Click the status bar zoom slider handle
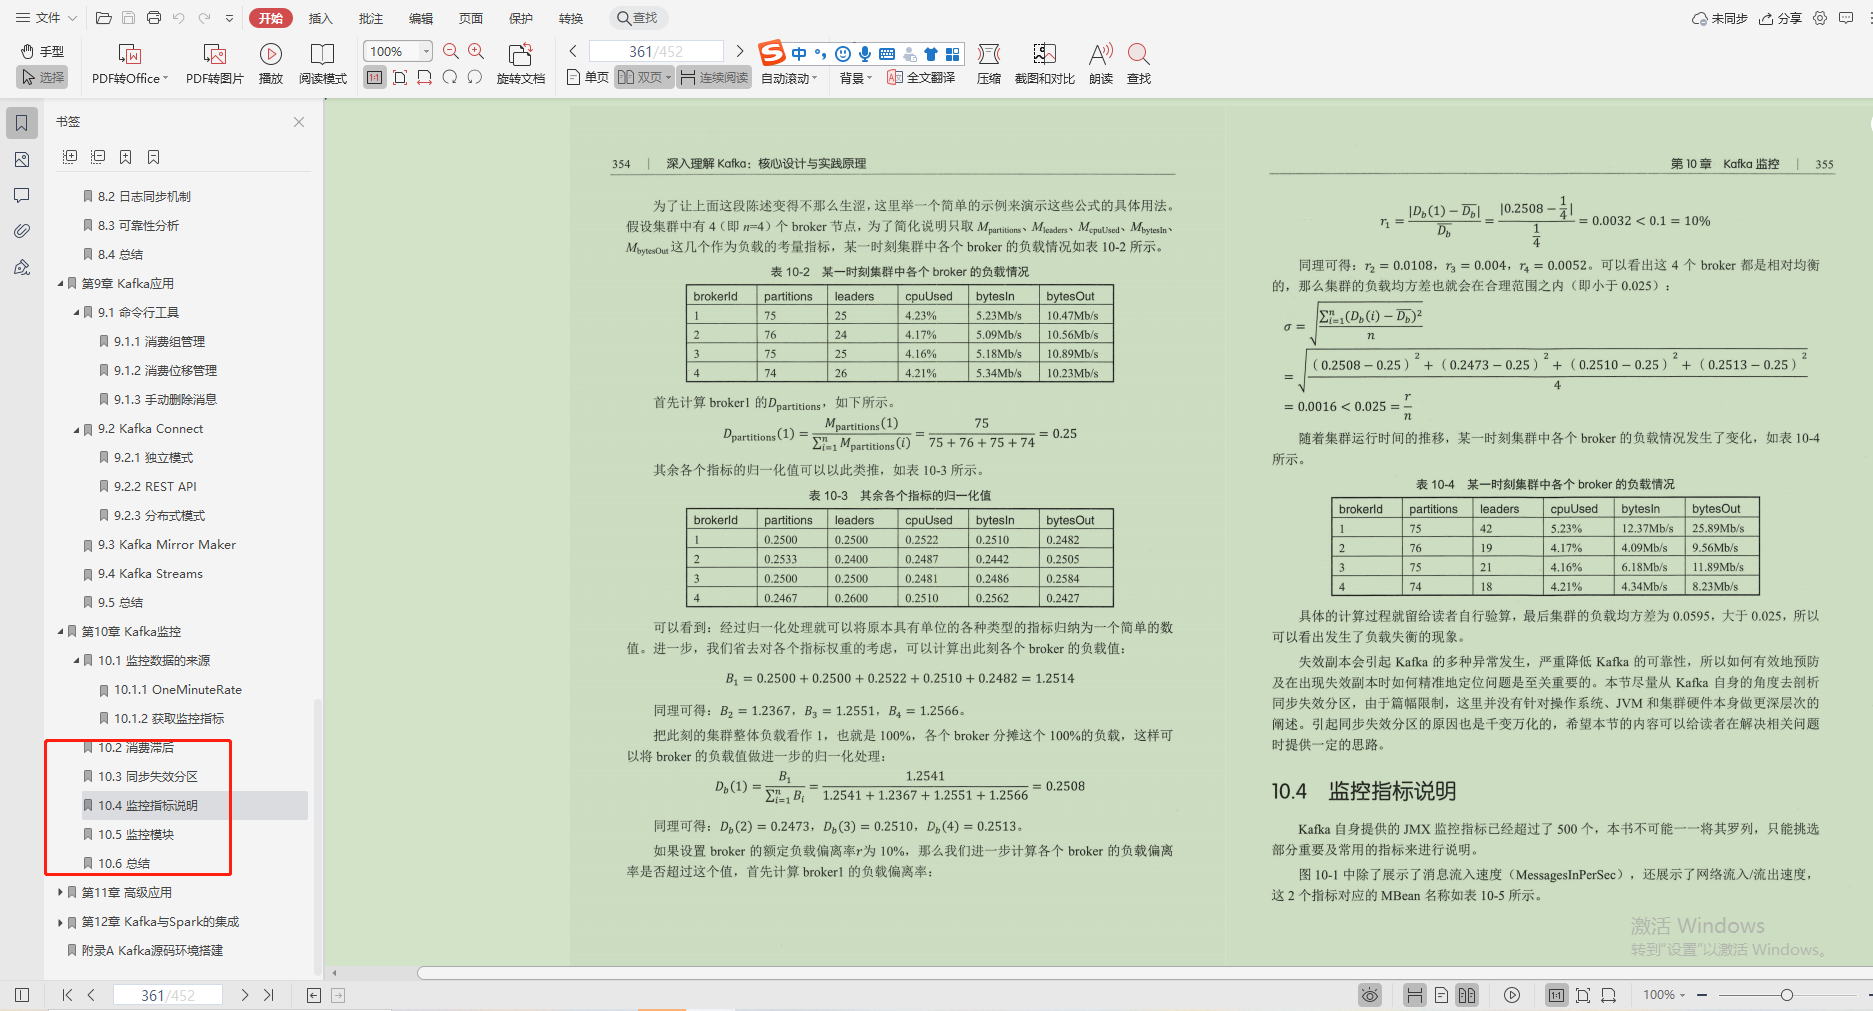The image size is (1873, 1011). click(x=1786, y=995)
